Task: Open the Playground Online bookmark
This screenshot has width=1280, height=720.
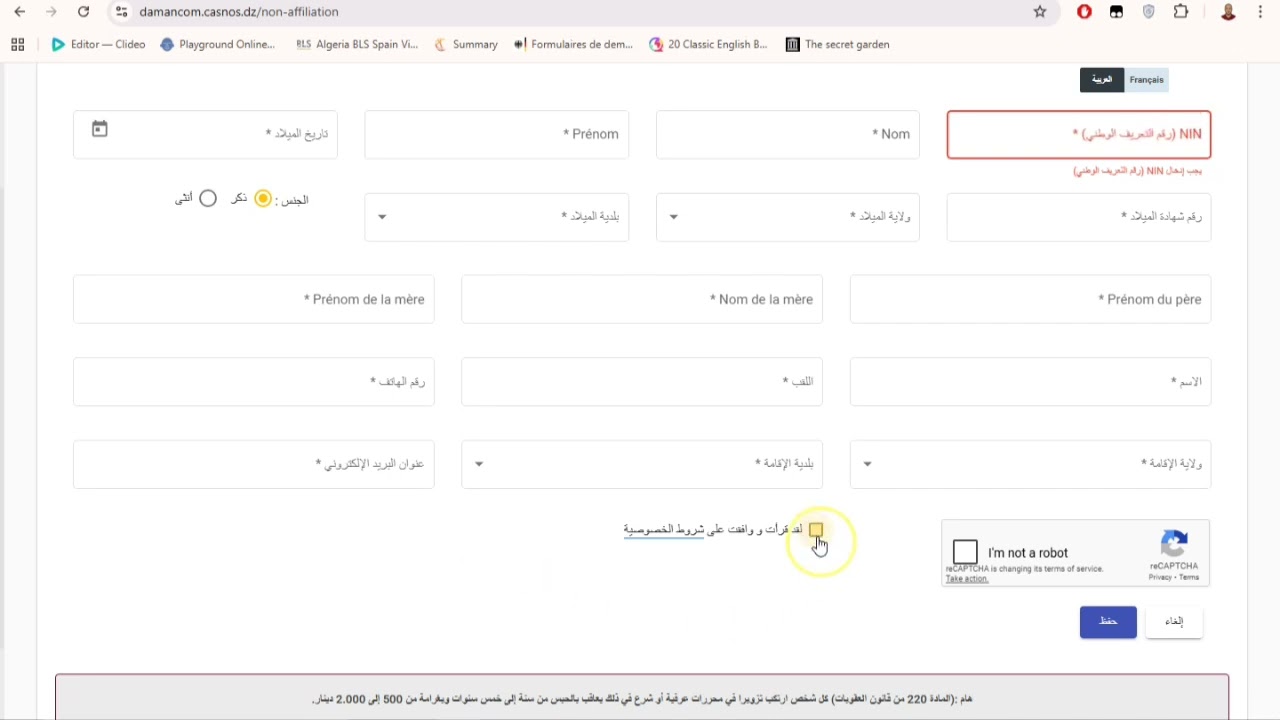Action: (217, 44)
